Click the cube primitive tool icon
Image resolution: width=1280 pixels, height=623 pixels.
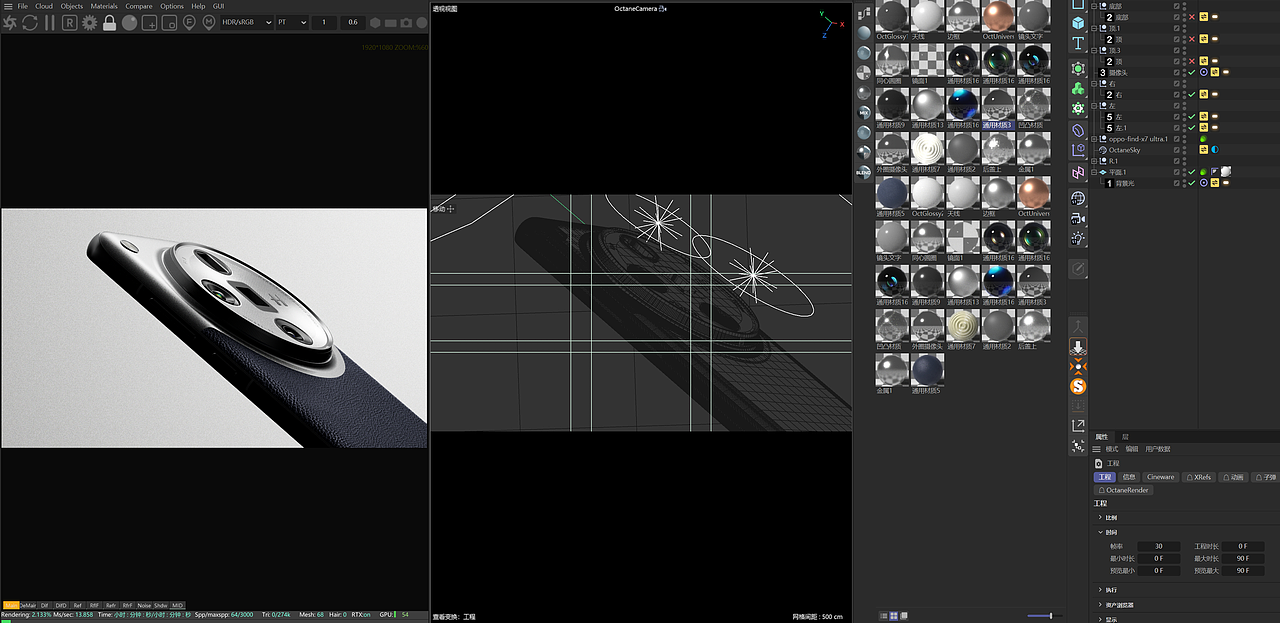coord(1078,22)
